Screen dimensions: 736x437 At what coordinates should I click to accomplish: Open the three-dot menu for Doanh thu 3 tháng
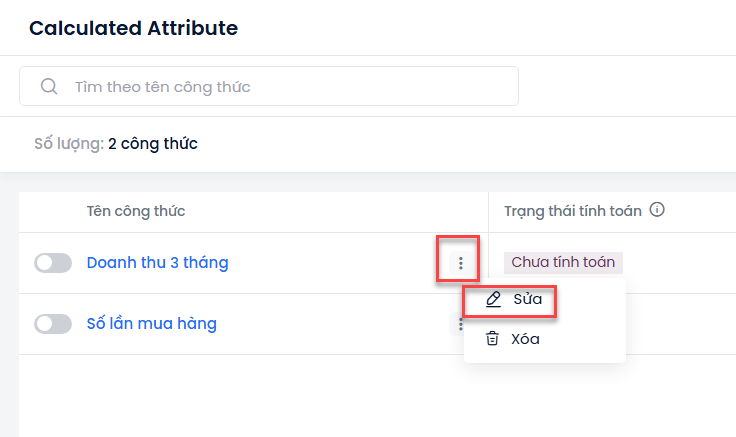460,263
